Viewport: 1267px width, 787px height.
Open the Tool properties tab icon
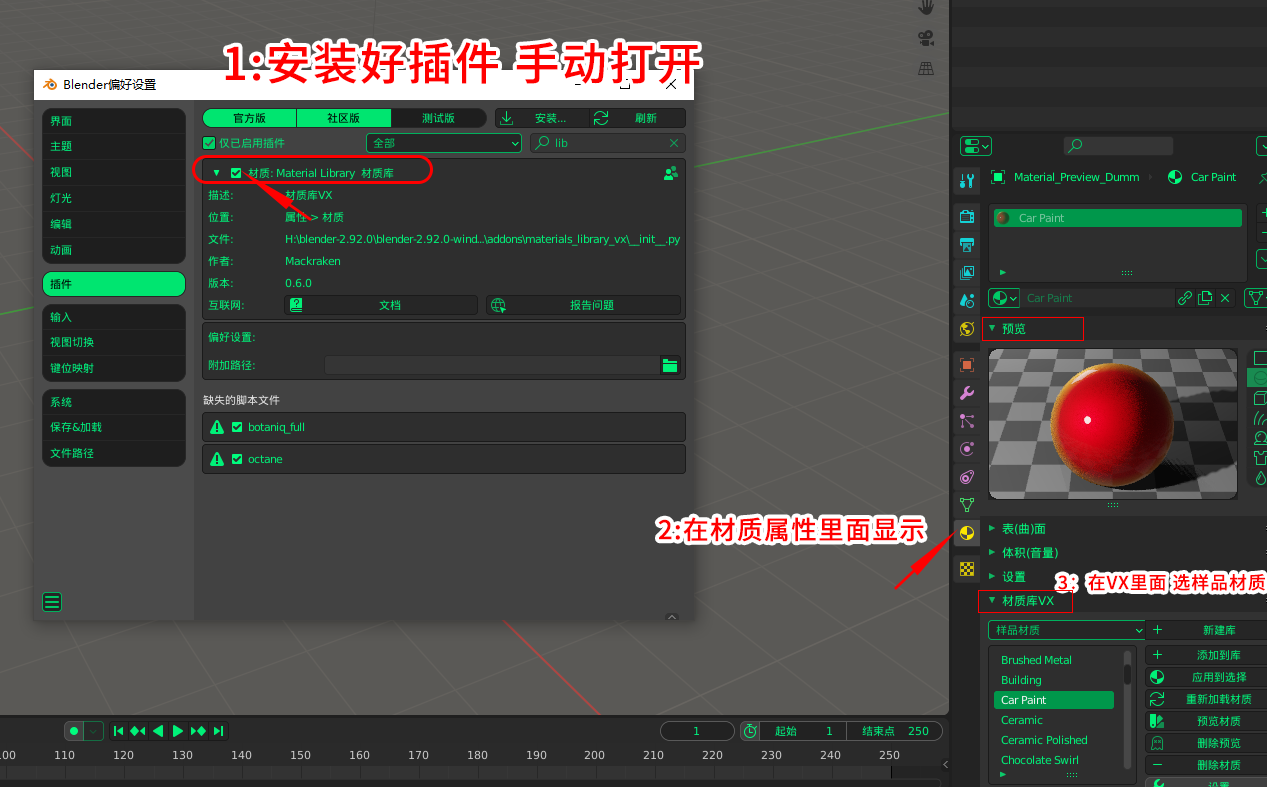(x=966, y=181)
